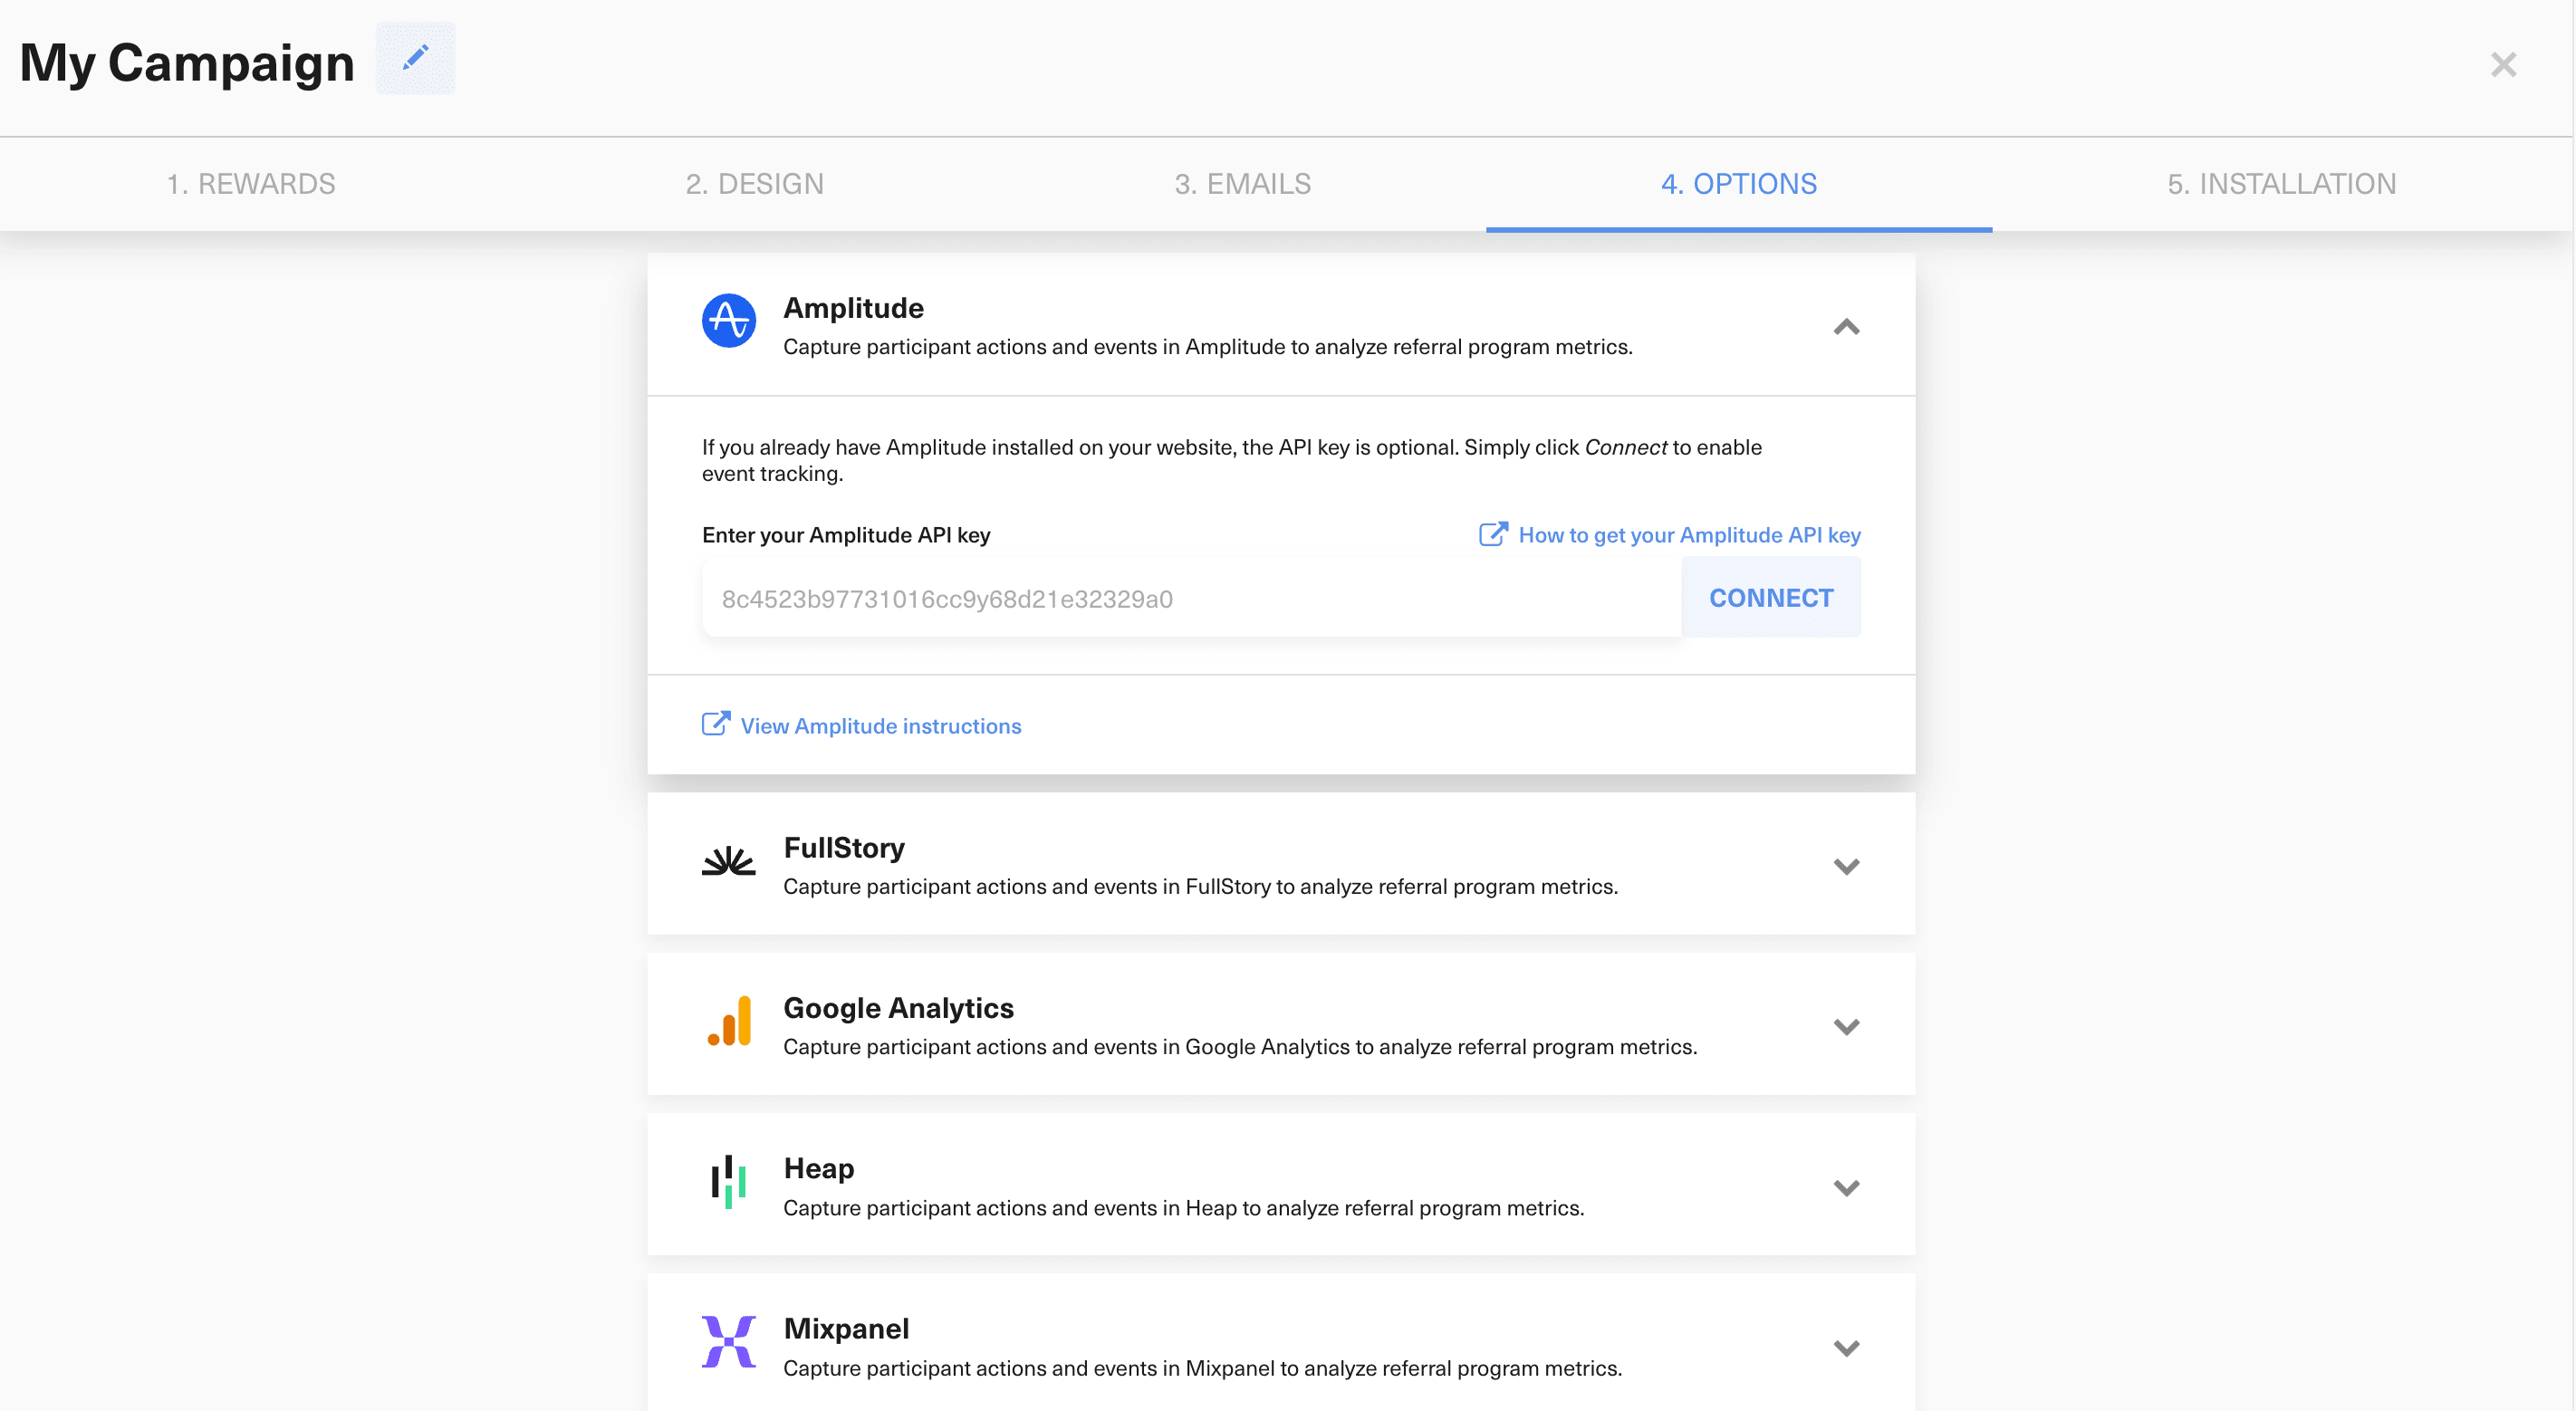
Task: Expand the Google Analytics integration section
Action: coord(1846,1026)
